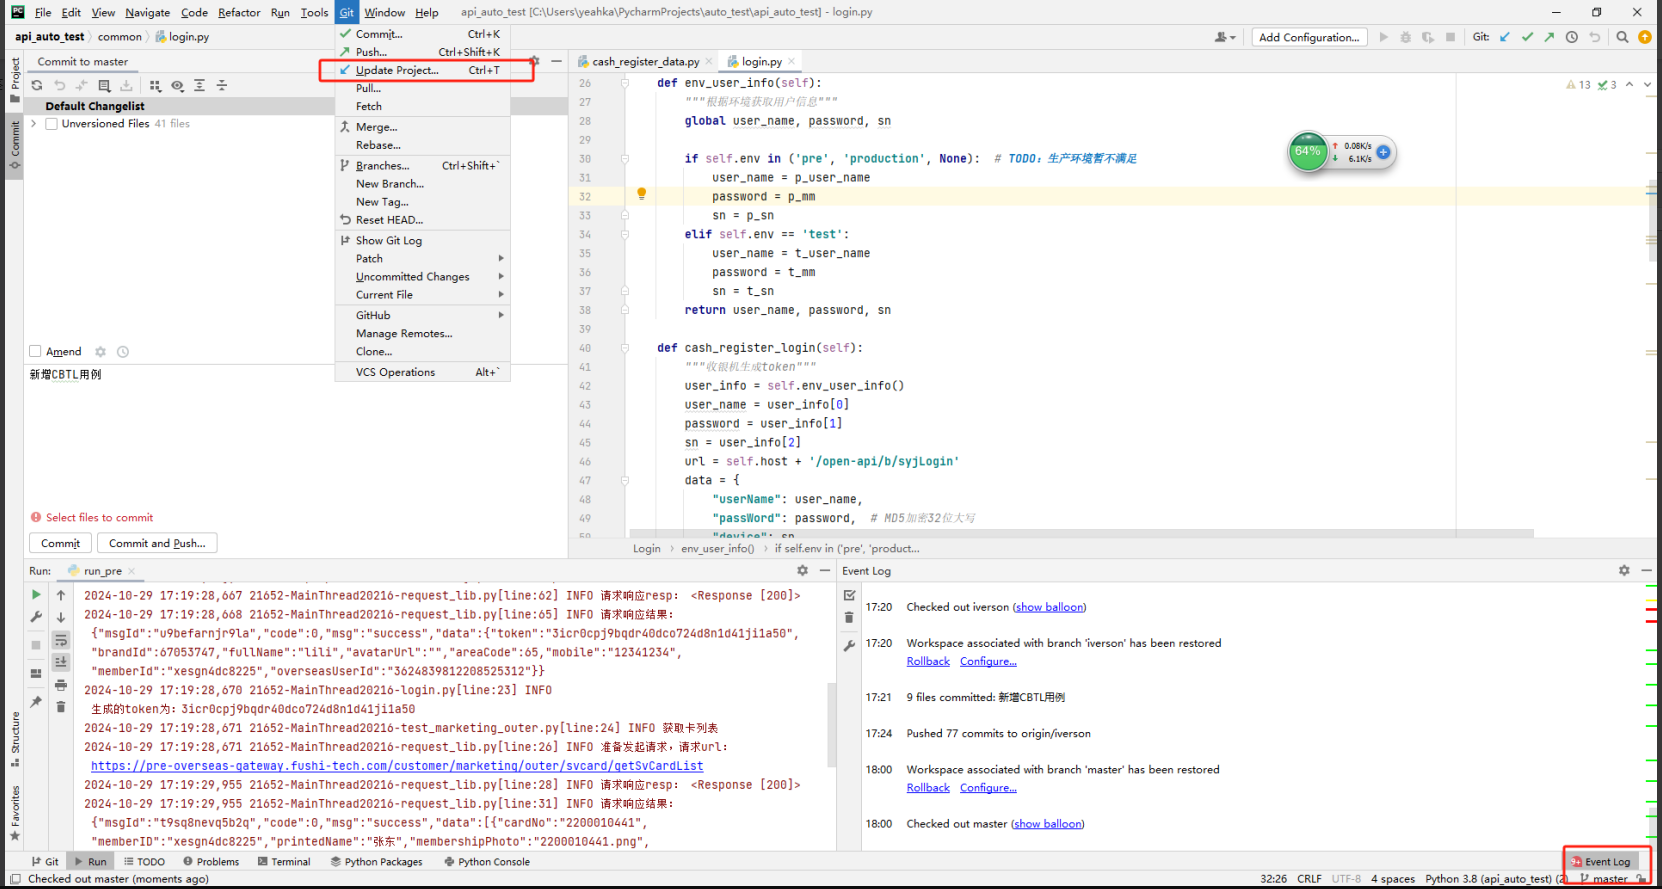1662x889 pixels.
Task: Expand the Patch submenu
Action: point(423,258)
